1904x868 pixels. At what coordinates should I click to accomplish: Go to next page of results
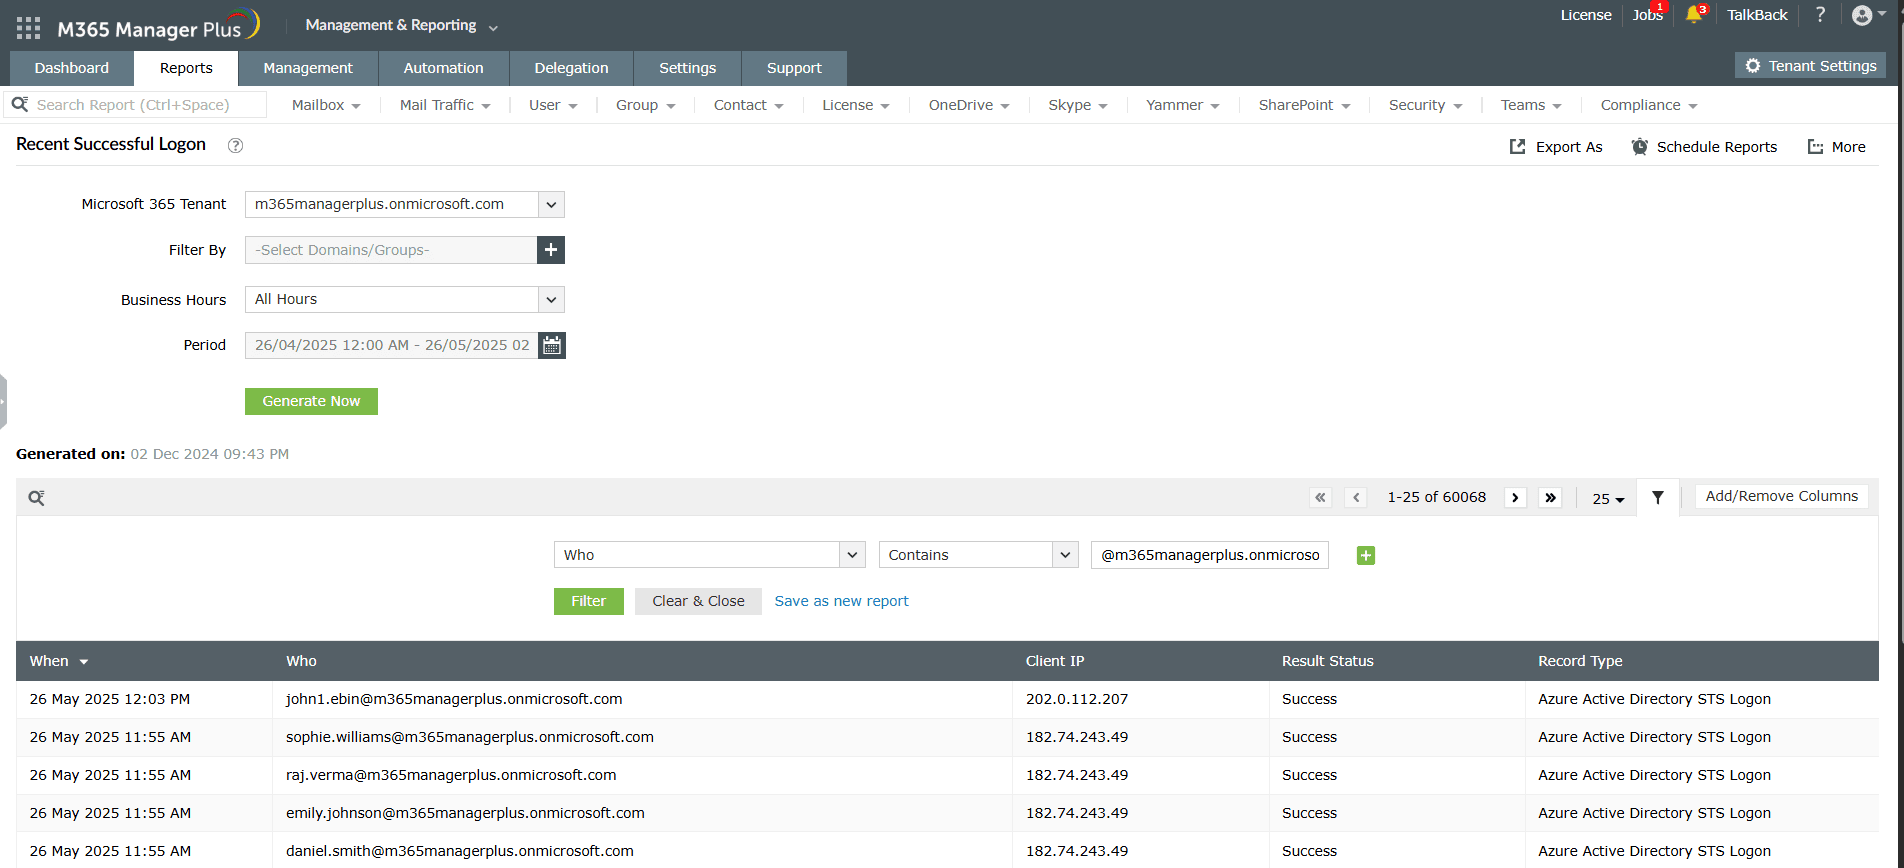(x=1516, y=497)
